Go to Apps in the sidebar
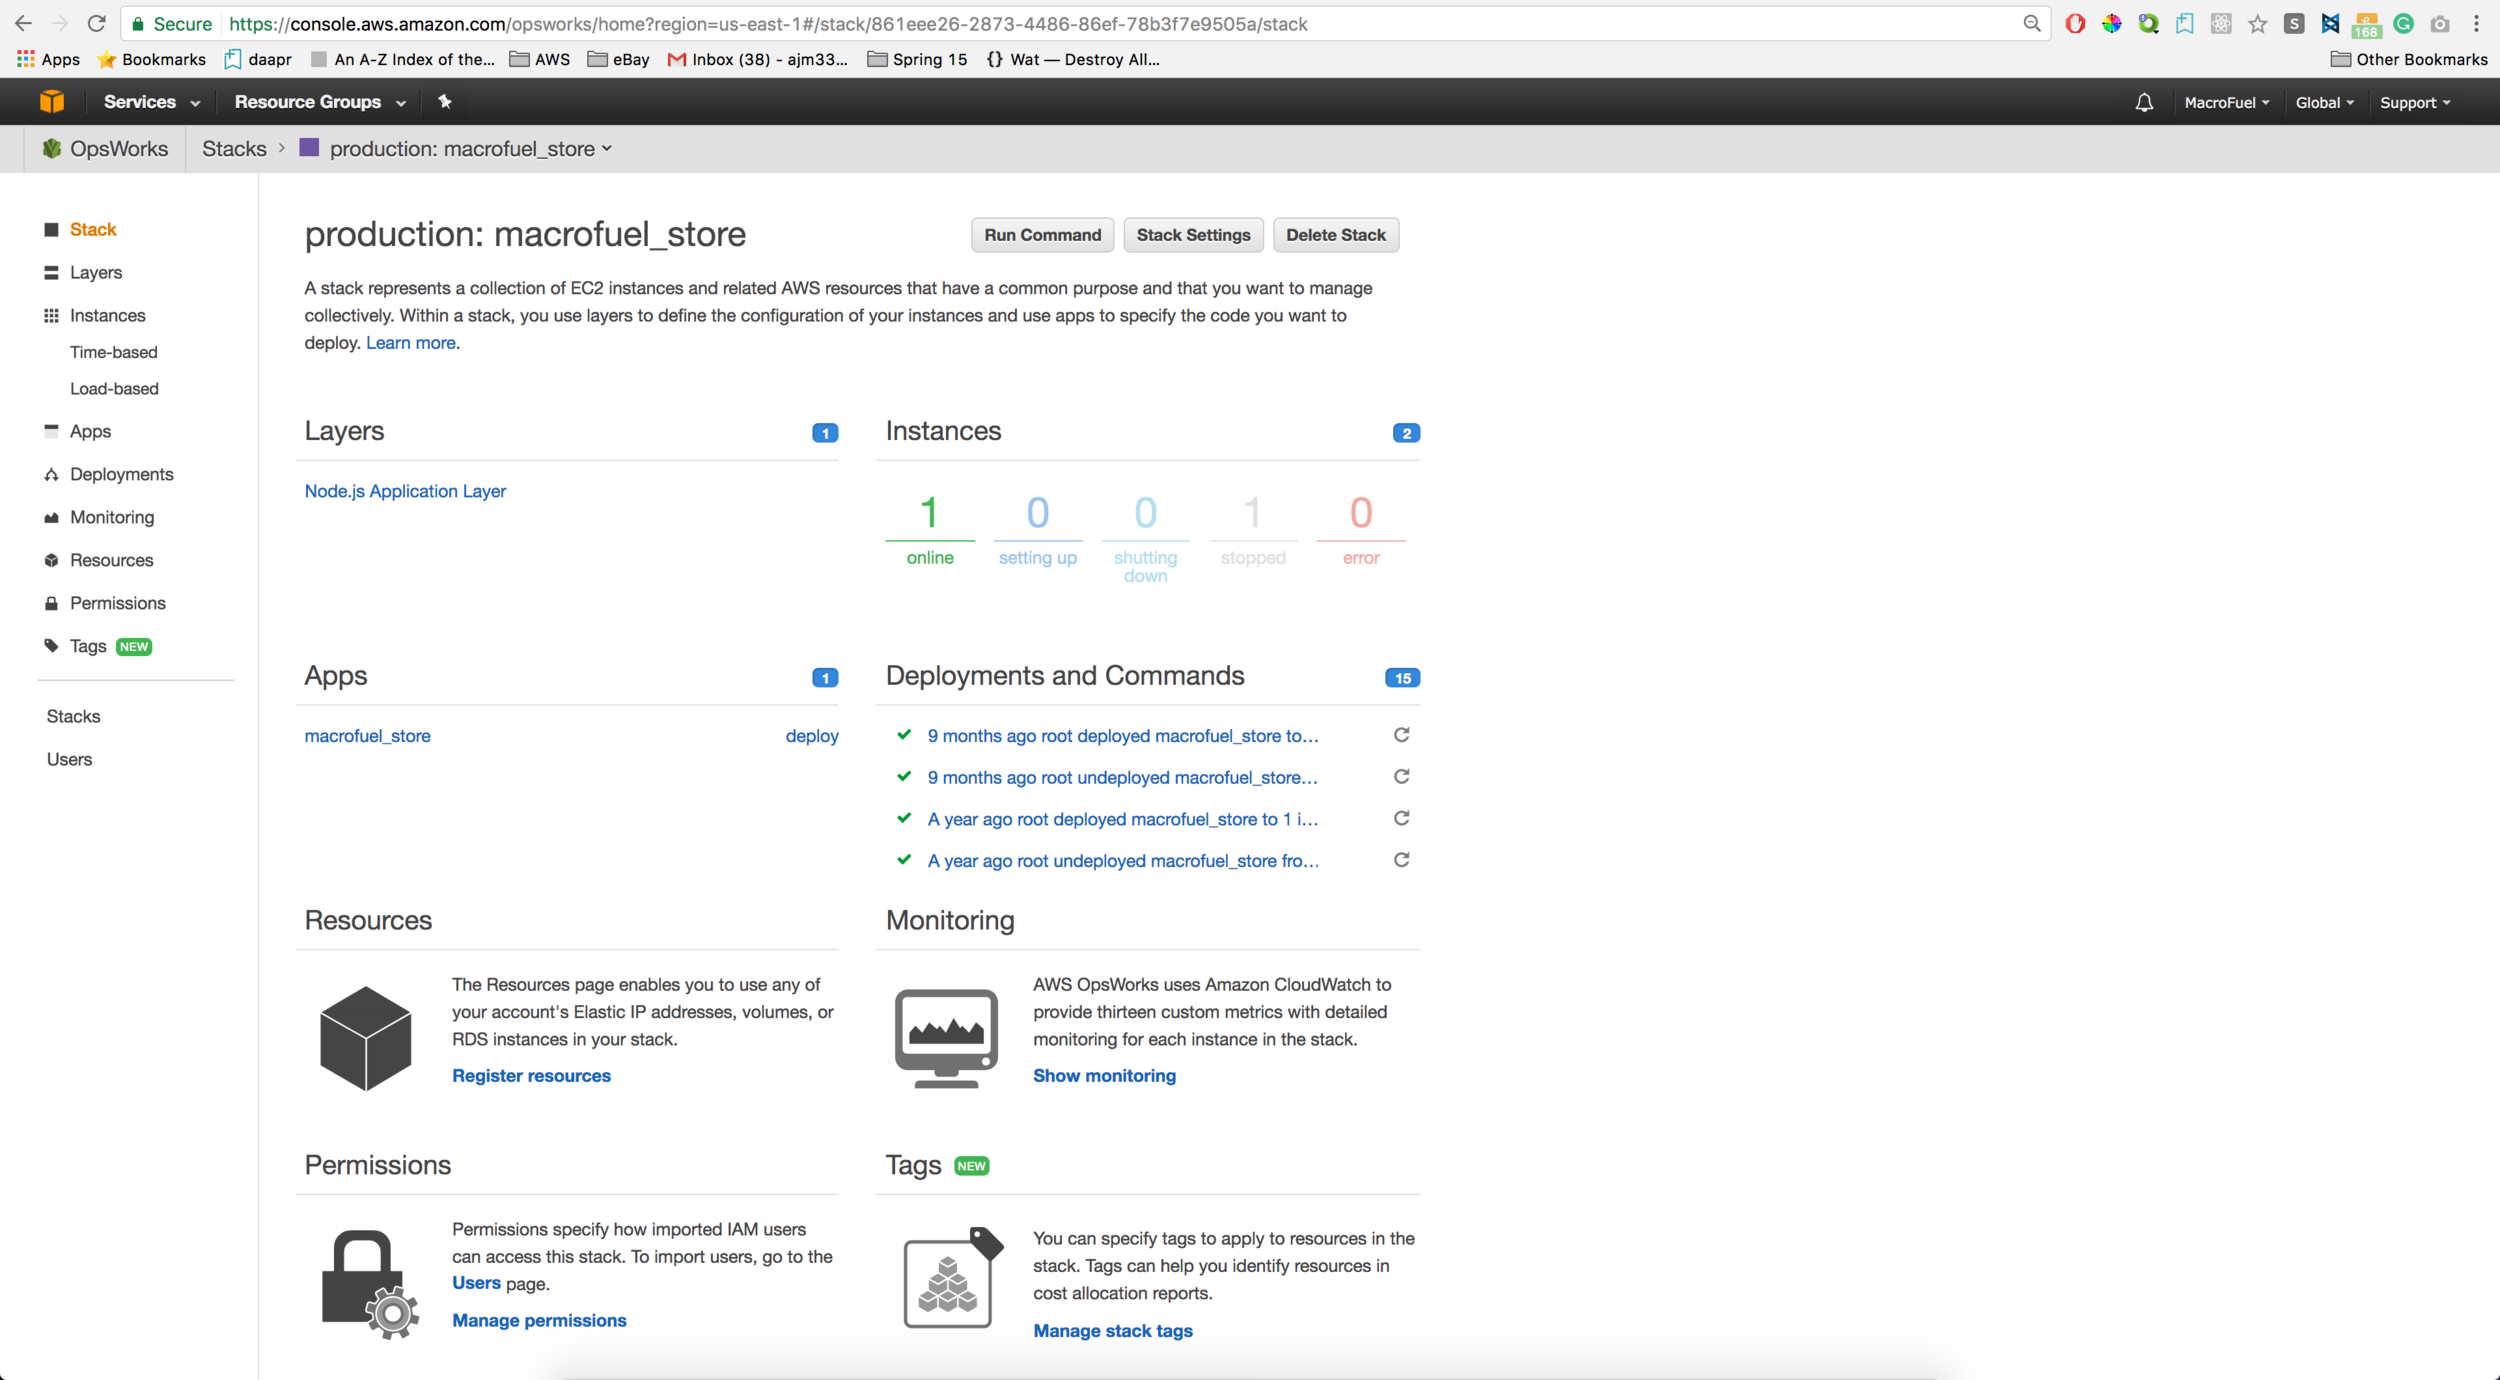The image size is (2500, 1380). tap(90, 431)
